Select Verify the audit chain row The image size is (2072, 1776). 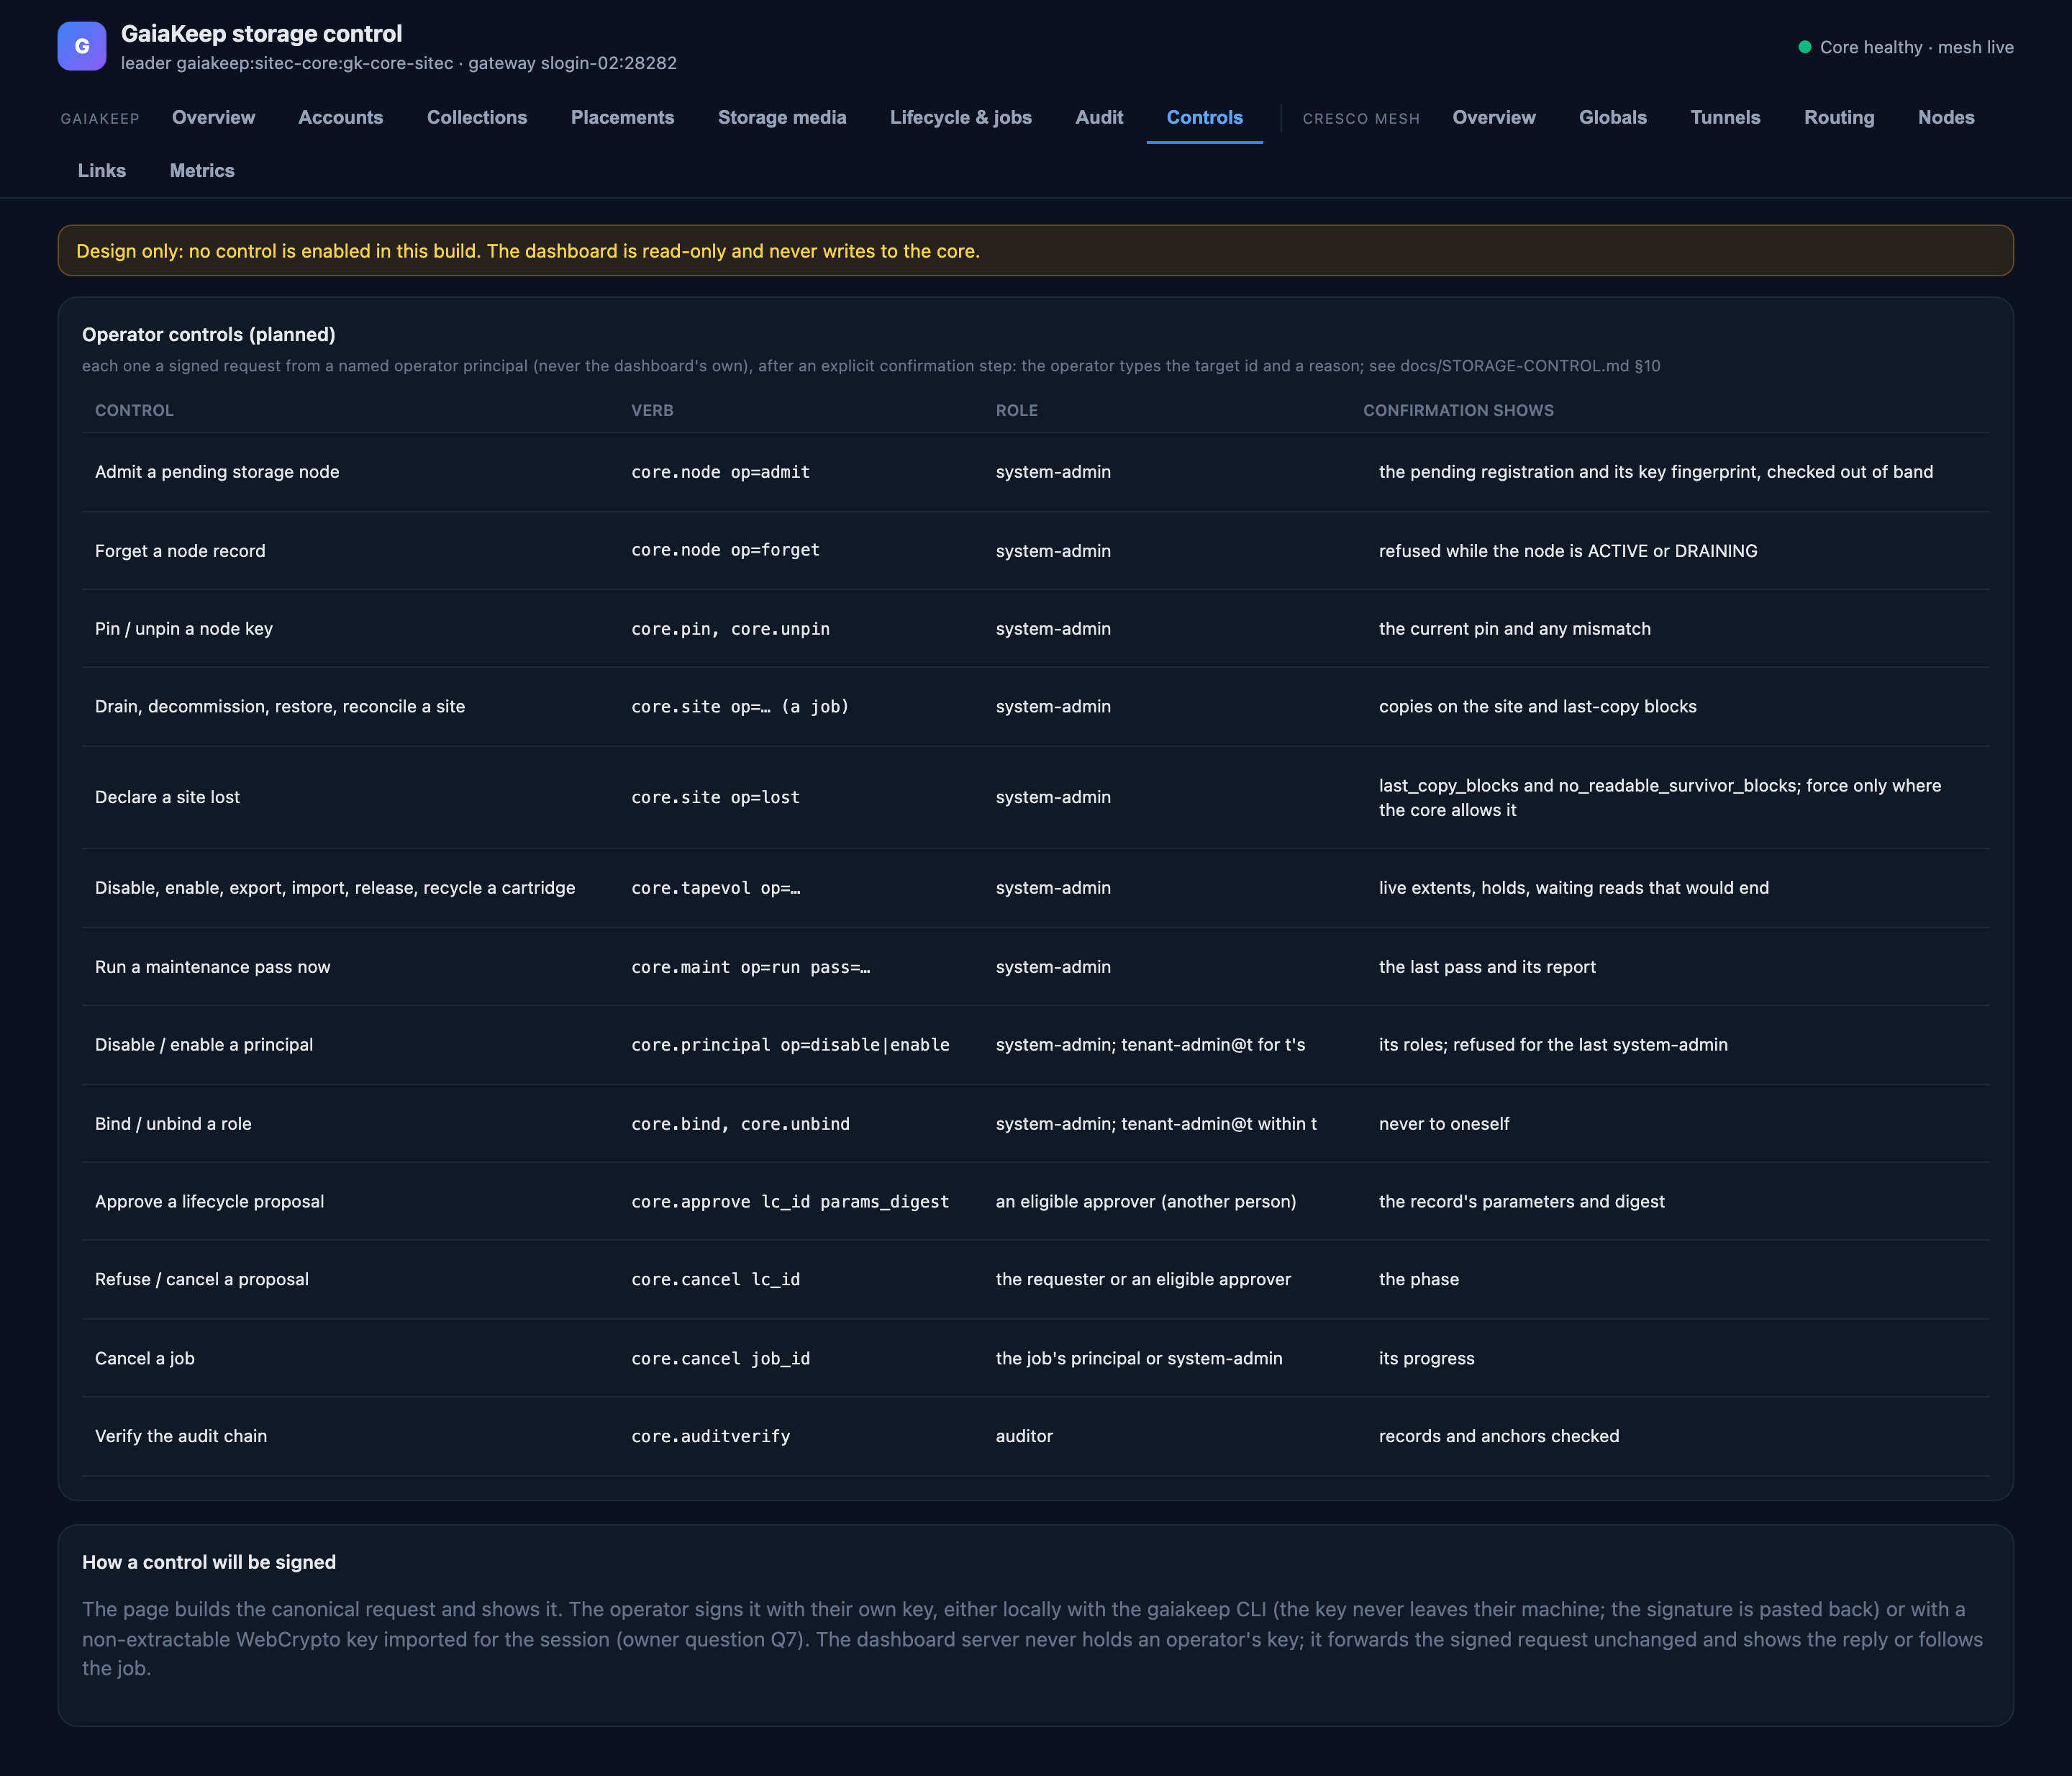[1035, 1436]
